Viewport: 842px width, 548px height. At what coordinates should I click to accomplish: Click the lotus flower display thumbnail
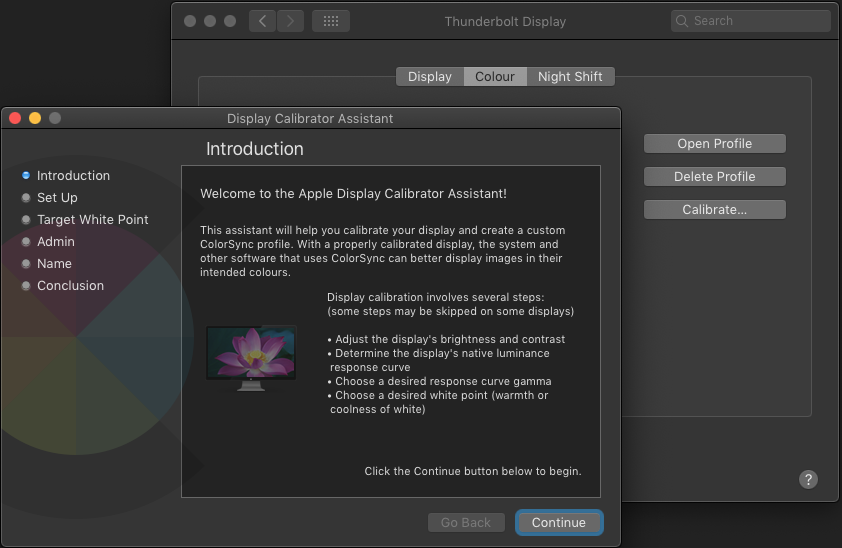point(251,358)
